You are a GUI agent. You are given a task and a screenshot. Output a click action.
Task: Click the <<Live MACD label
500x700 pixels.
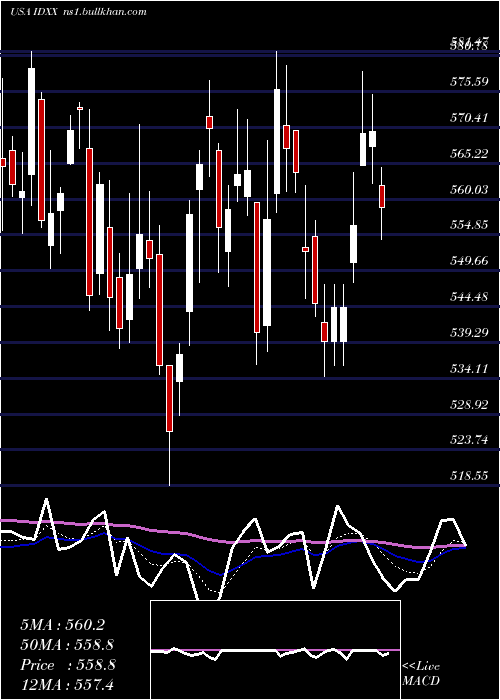pyautogui.click(x=421, y=674)
